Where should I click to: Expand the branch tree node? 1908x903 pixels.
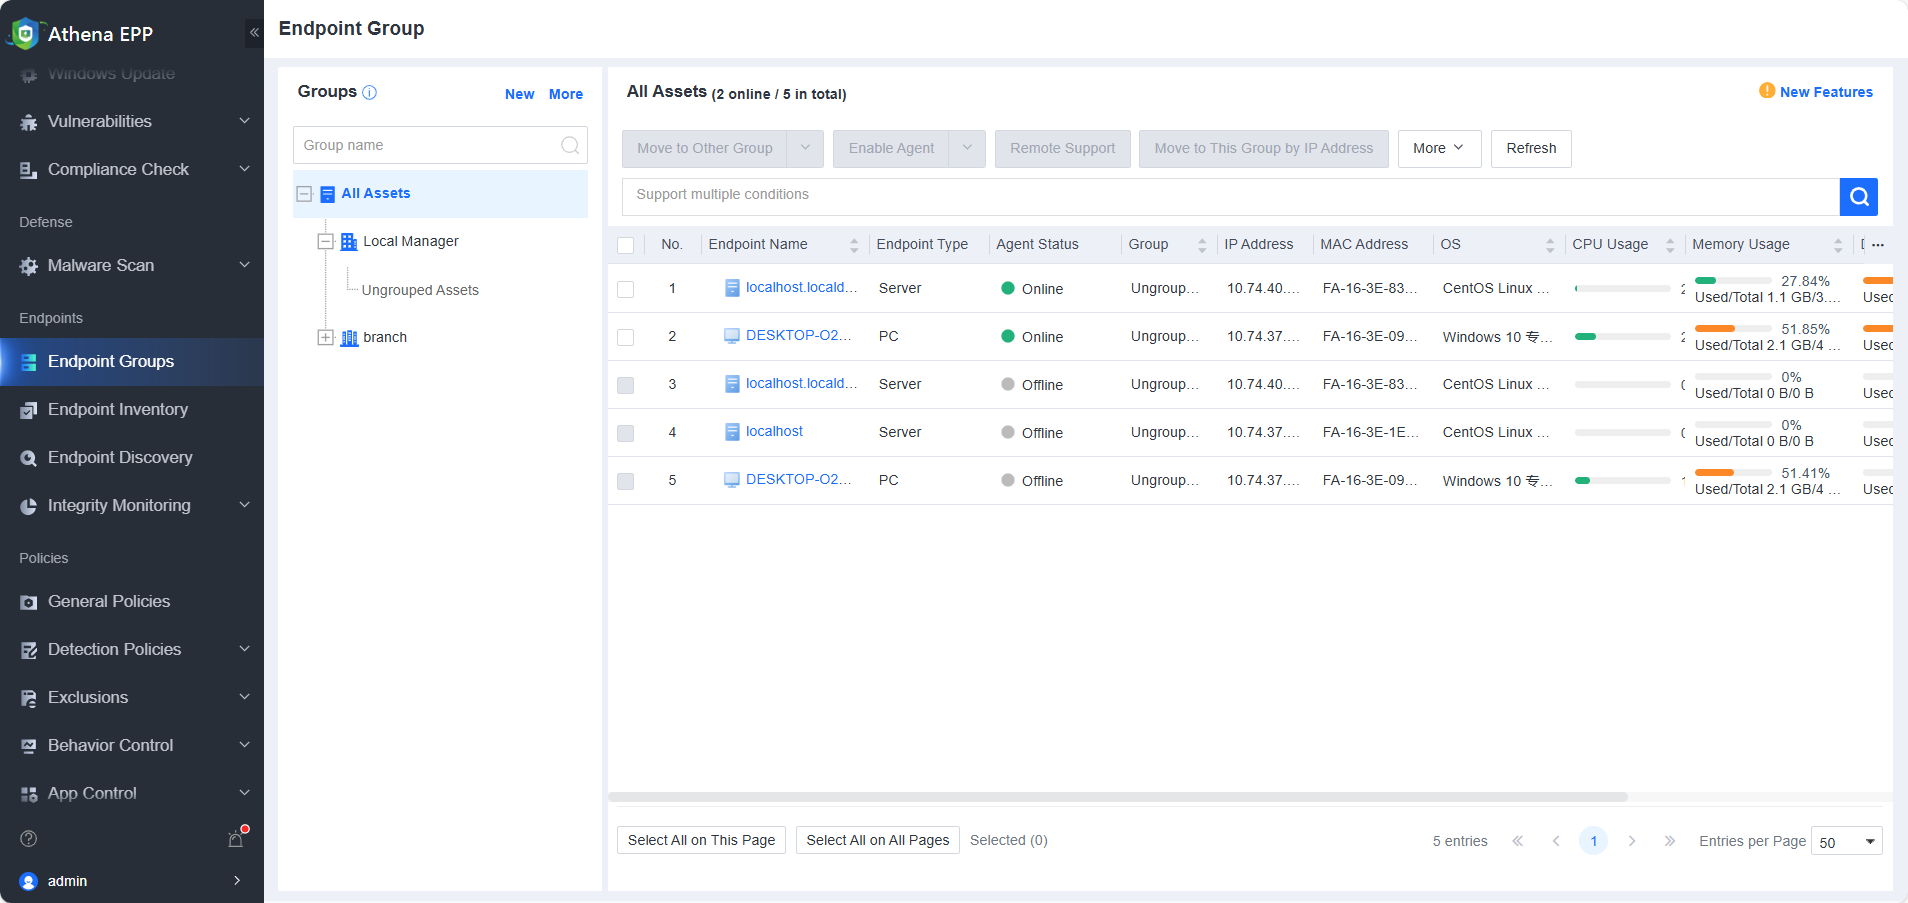click(x=325, y=337)
